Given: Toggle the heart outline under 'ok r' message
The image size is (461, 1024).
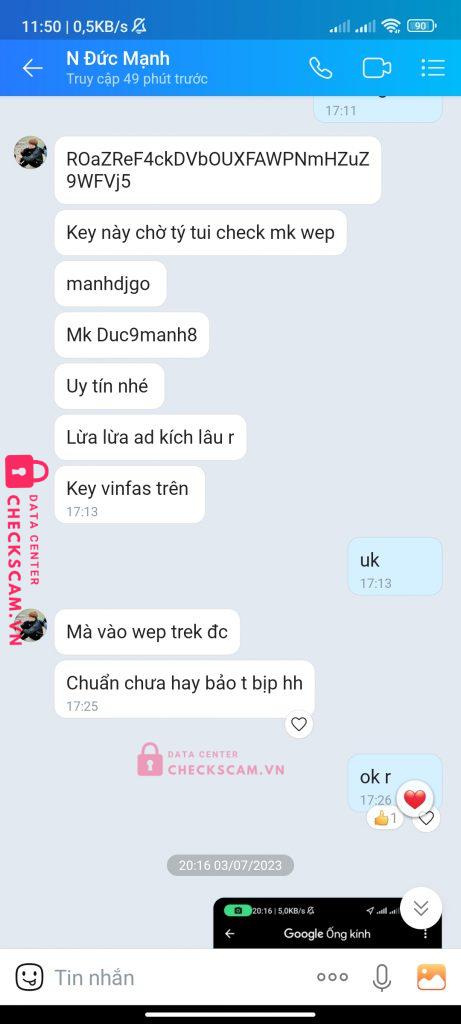Looking at the screenshot, I should coord(426,818).
